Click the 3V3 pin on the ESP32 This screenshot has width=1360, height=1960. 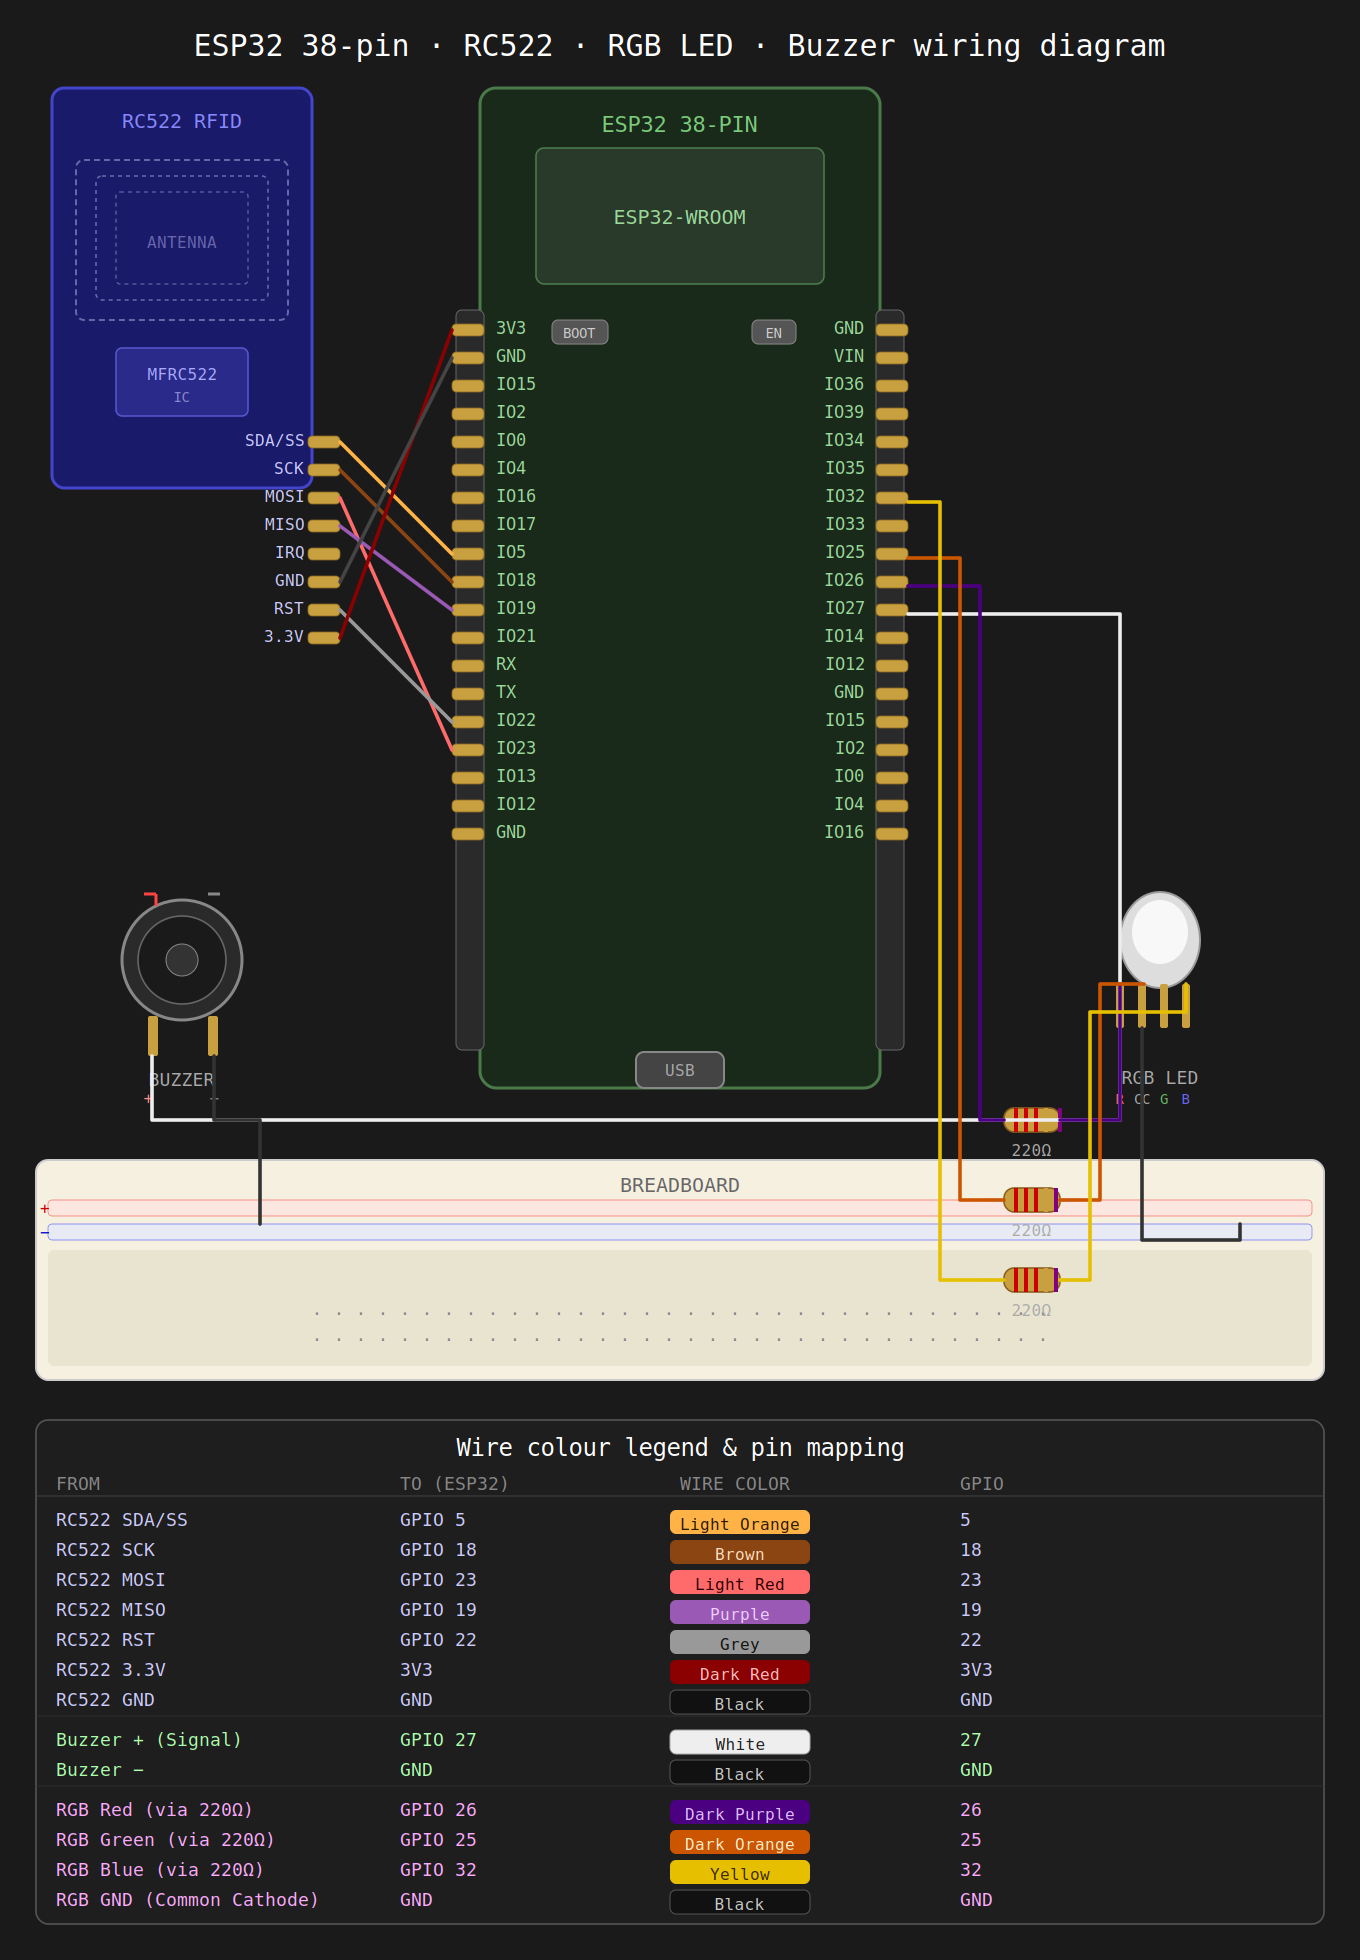(468, 330)
